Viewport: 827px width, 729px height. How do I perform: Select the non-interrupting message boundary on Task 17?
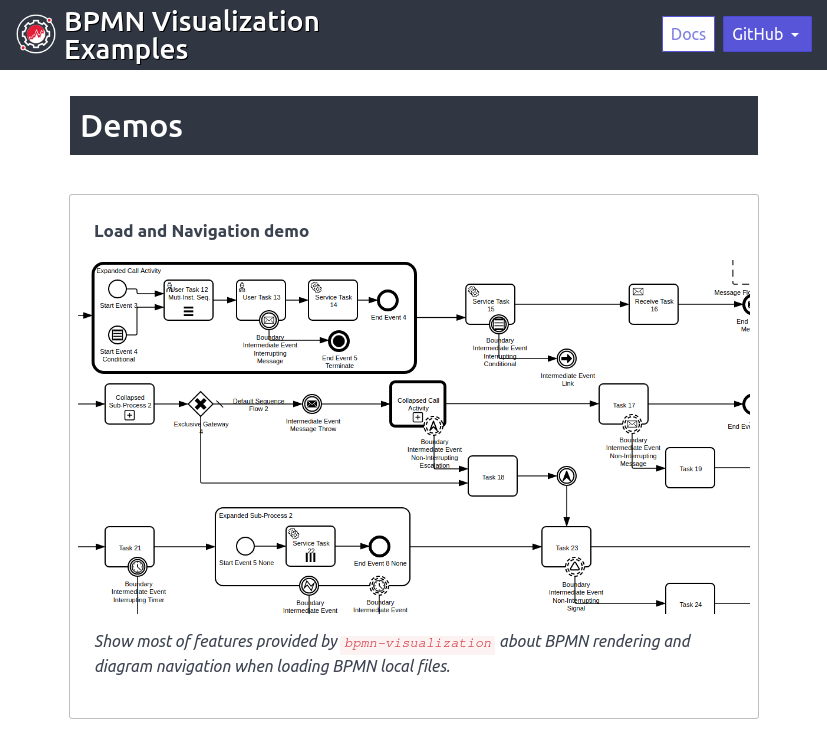point(632,423)
